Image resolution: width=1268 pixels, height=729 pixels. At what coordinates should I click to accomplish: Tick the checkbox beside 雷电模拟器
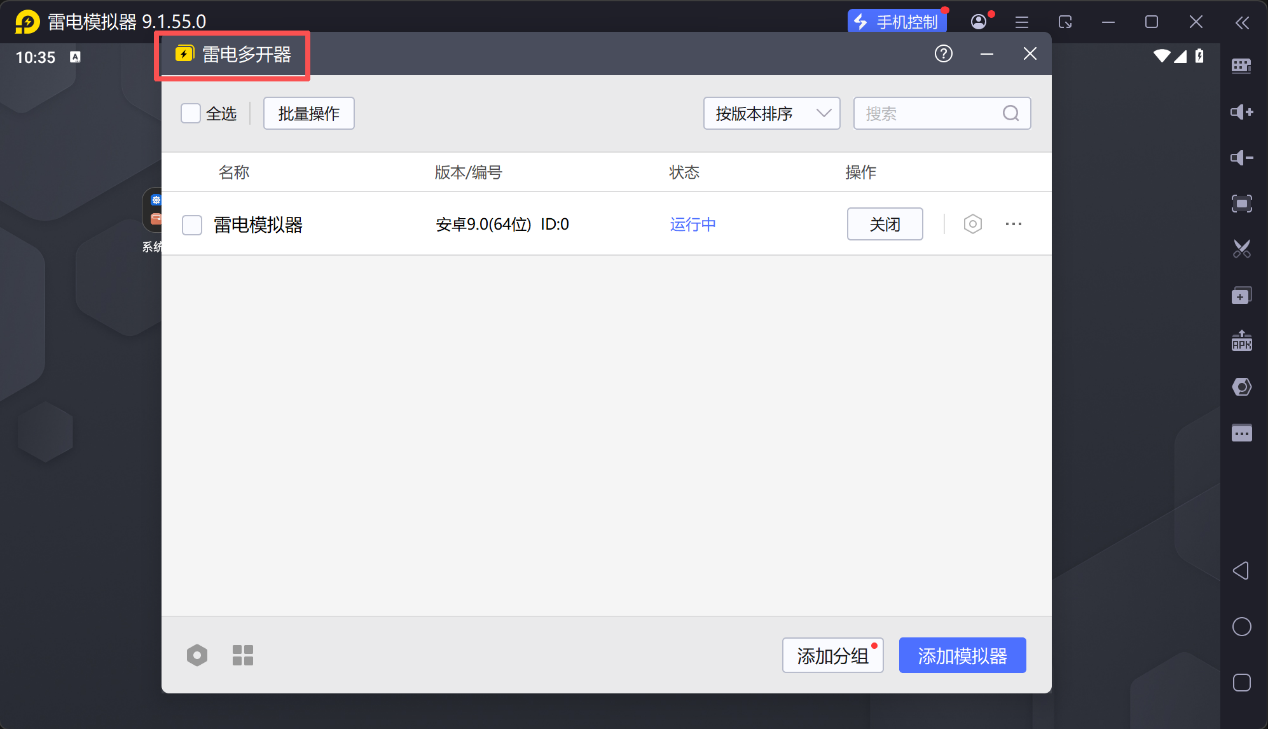point(192,225)
